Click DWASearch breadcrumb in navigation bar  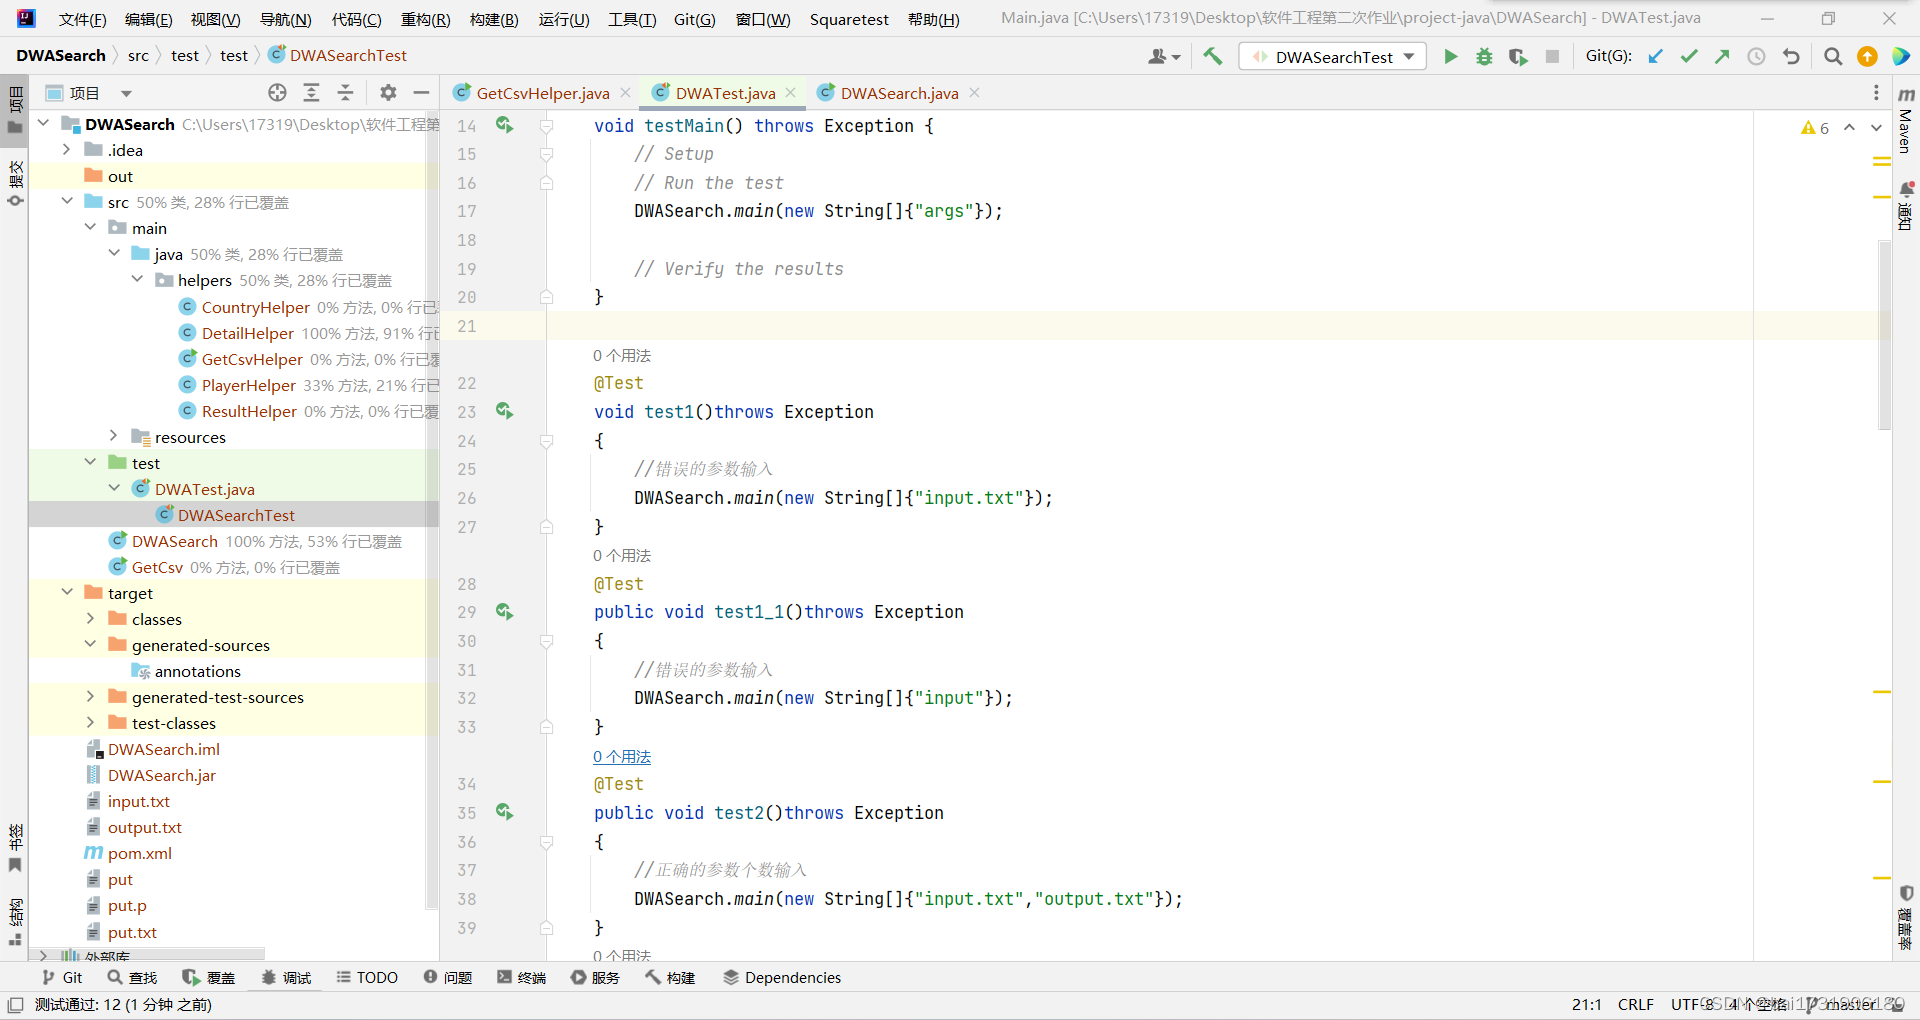(x=61, y=55)
